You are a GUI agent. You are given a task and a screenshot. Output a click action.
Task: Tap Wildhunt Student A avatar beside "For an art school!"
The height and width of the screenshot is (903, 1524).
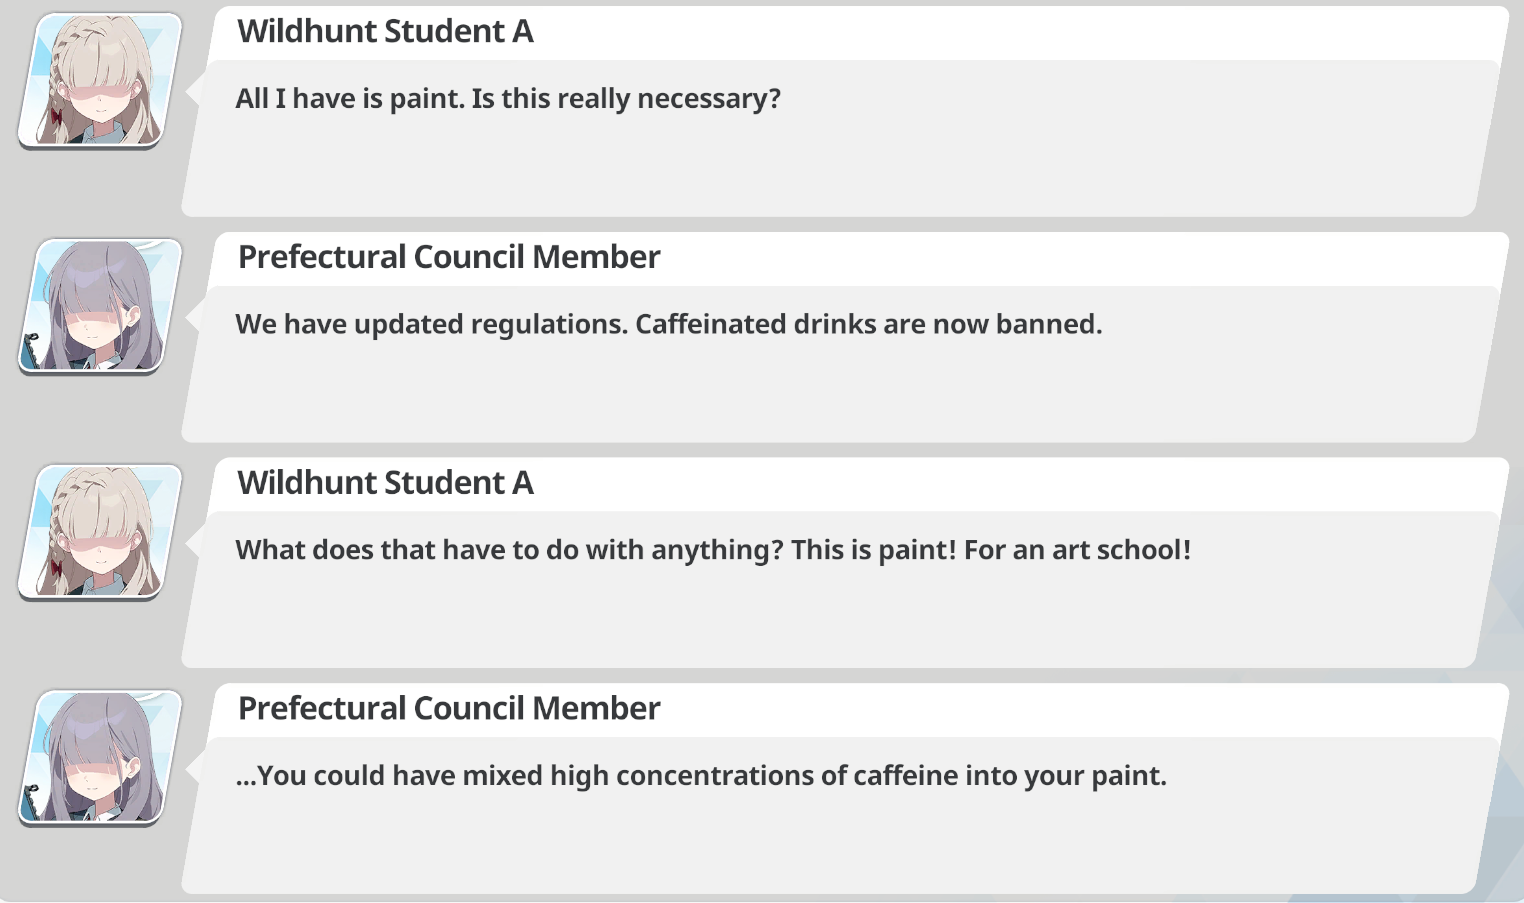[100, 531]
